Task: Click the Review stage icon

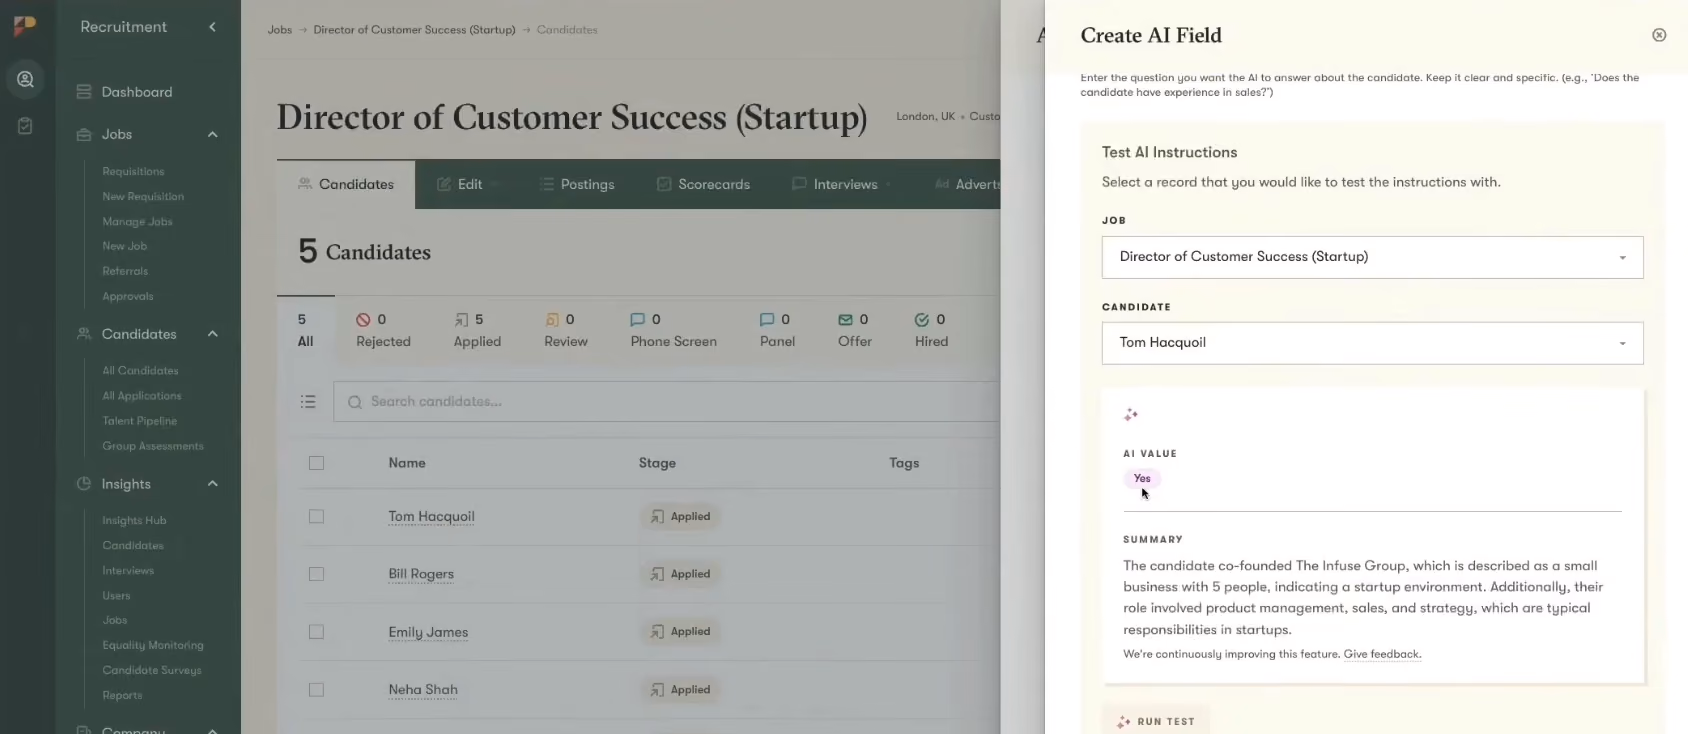Action: [552, 320]
